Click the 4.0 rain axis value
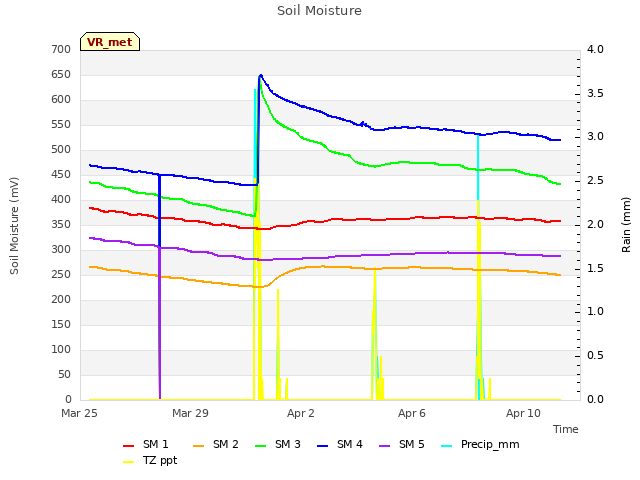 click(x=596, y=49)
